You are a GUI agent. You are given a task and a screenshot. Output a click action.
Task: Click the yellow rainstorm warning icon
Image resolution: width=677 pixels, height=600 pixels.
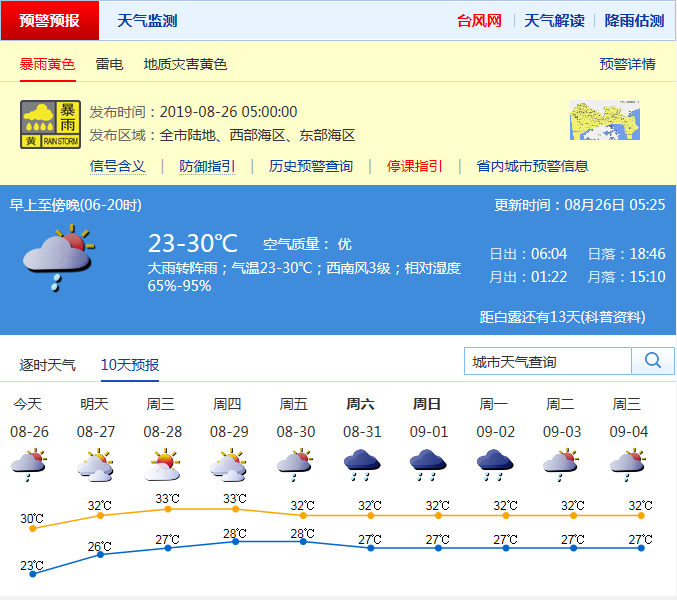[x=50, y=125]
